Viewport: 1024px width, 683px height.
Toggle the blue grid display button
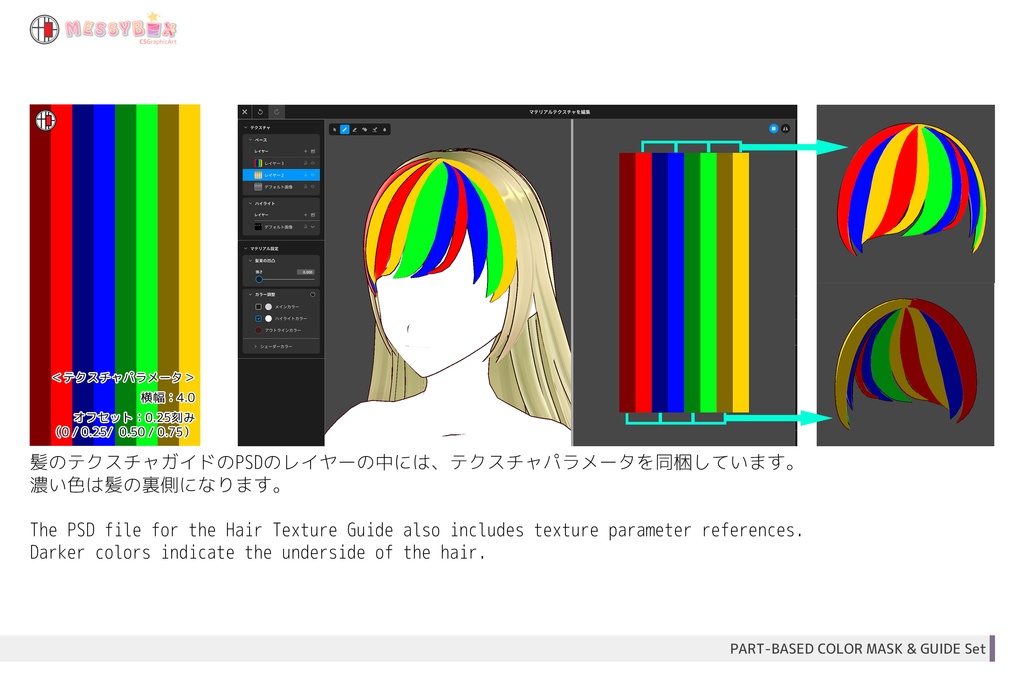[773, 129]
